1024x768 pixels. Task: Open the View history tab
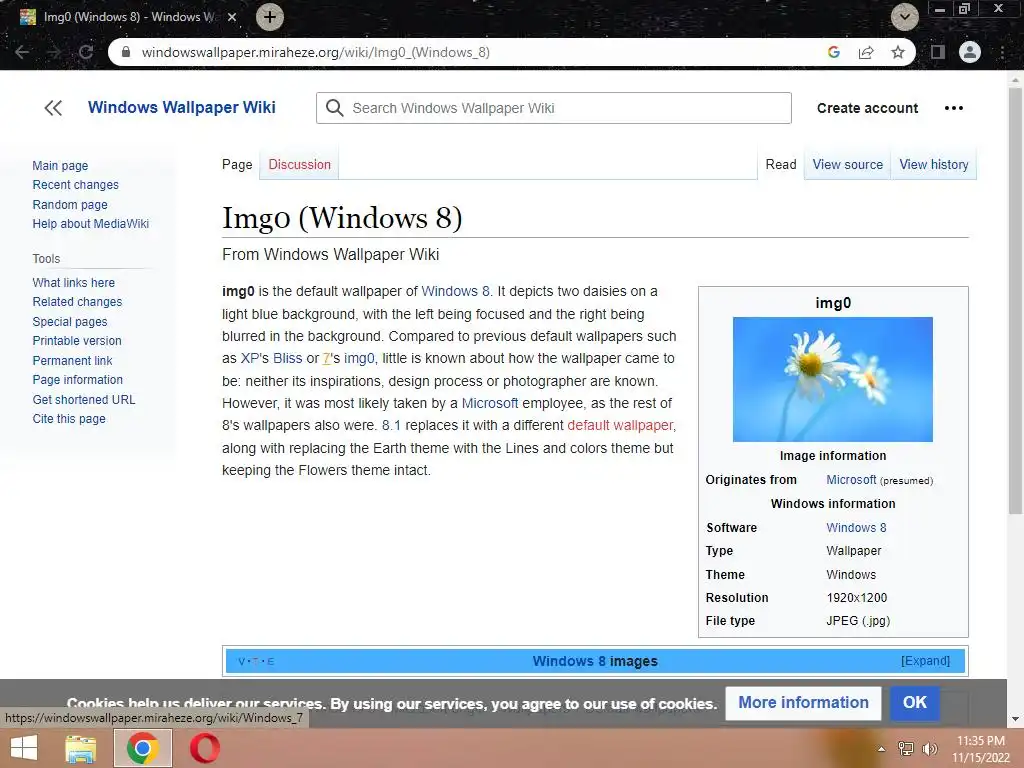click(934, 165)
